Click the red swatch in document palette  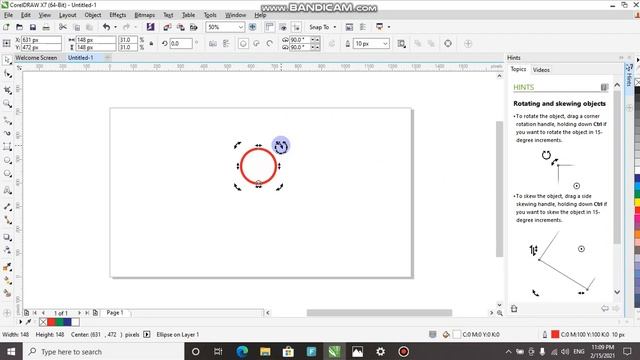point(51,322)
